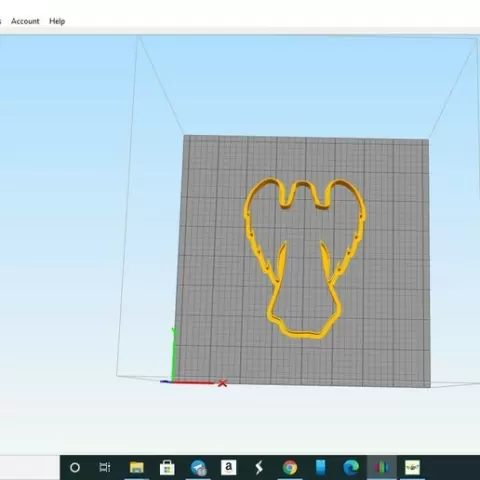Click the red X marker at axis end
Screen dimensions: 480x480
[x=223, y=383]
